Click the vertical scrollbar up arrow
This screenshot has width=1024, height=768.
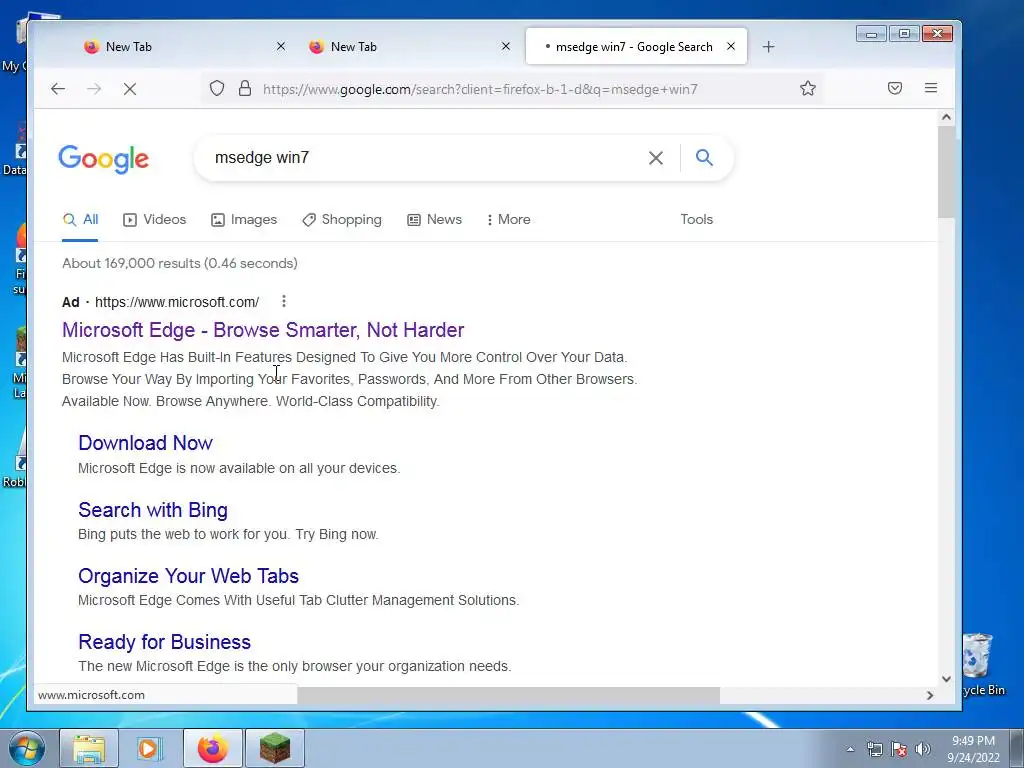point(946,118)
